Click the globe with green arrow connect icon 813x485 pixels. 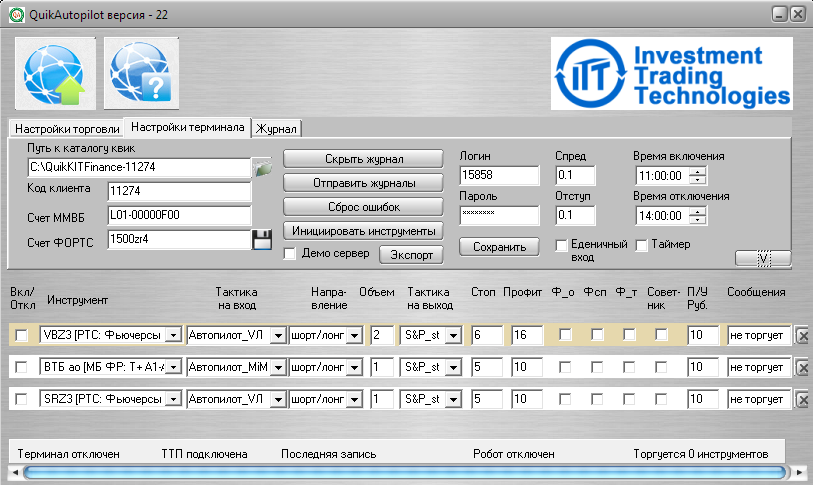pos(55,73)
